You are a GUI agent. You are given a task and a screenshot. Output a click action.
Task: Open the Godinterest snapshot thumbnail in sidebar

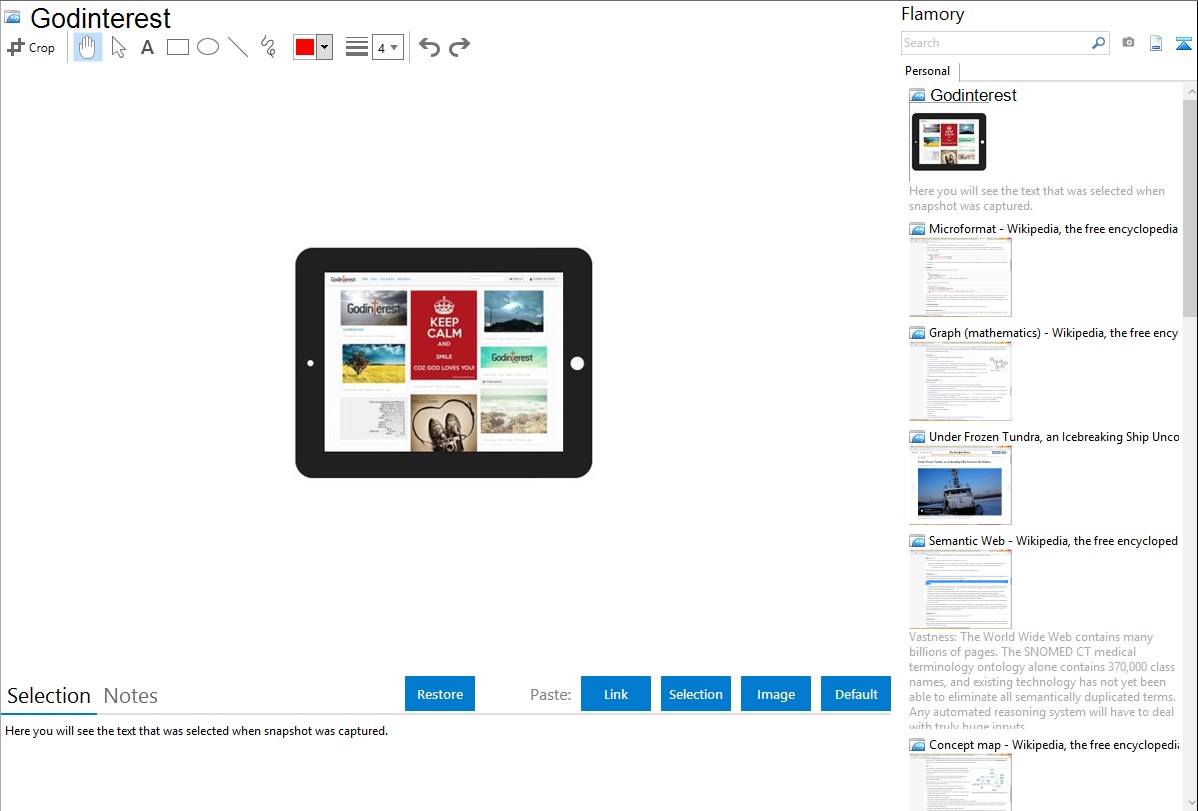pyautogui.click(x=949, y=142)
